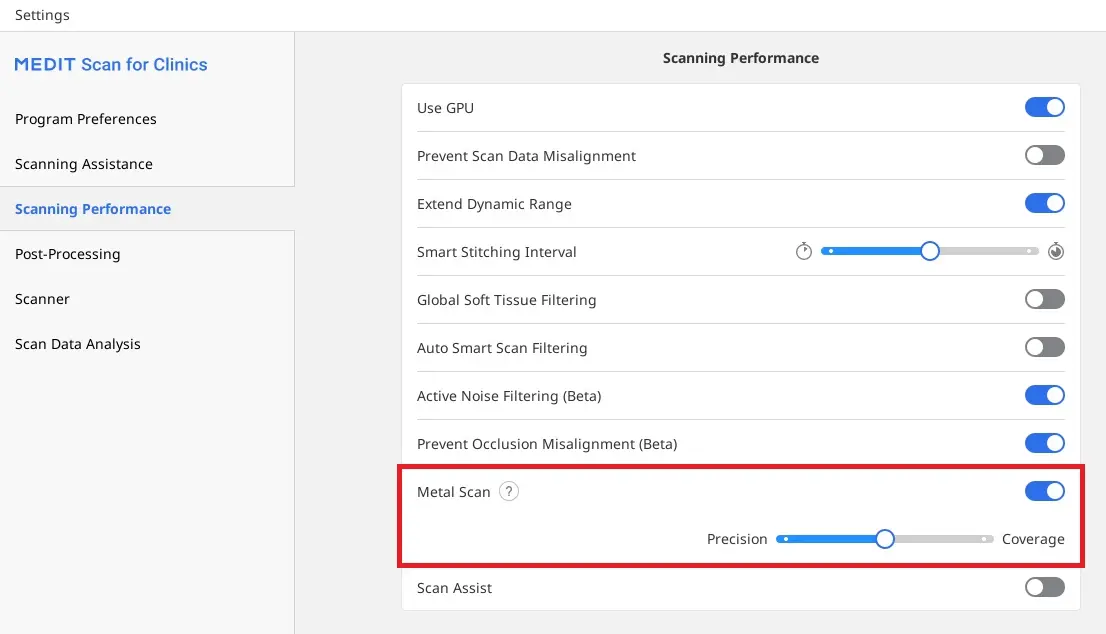Click the Scanning Performance heading

741,58
